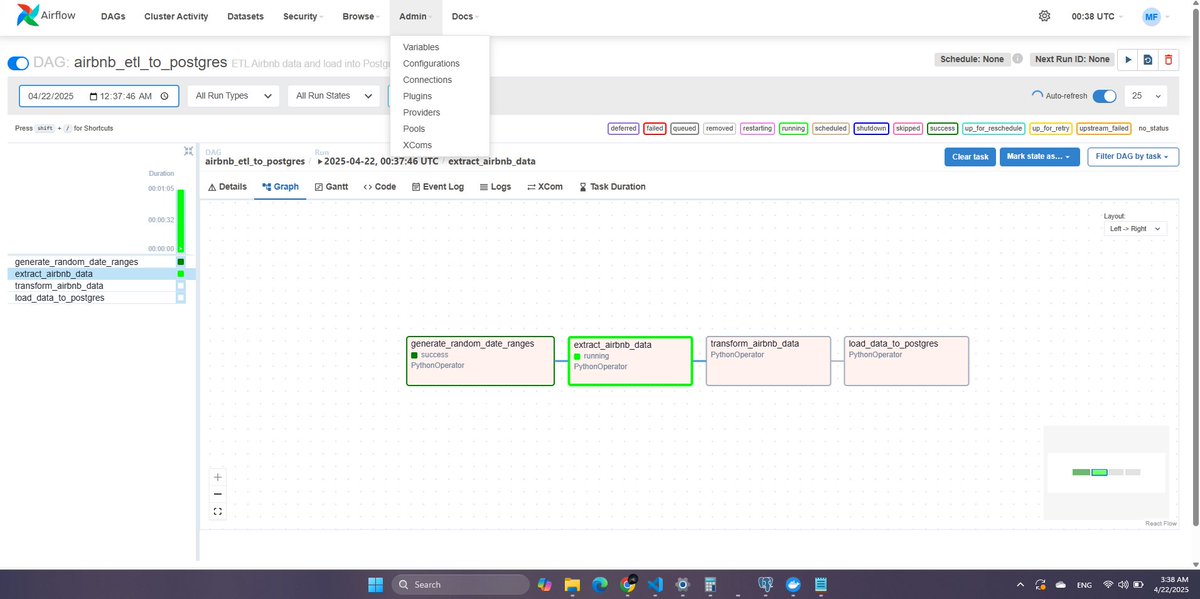Toggle the DAG pause switch
This screenshot has width=1200, height=599.
[18, 63]
